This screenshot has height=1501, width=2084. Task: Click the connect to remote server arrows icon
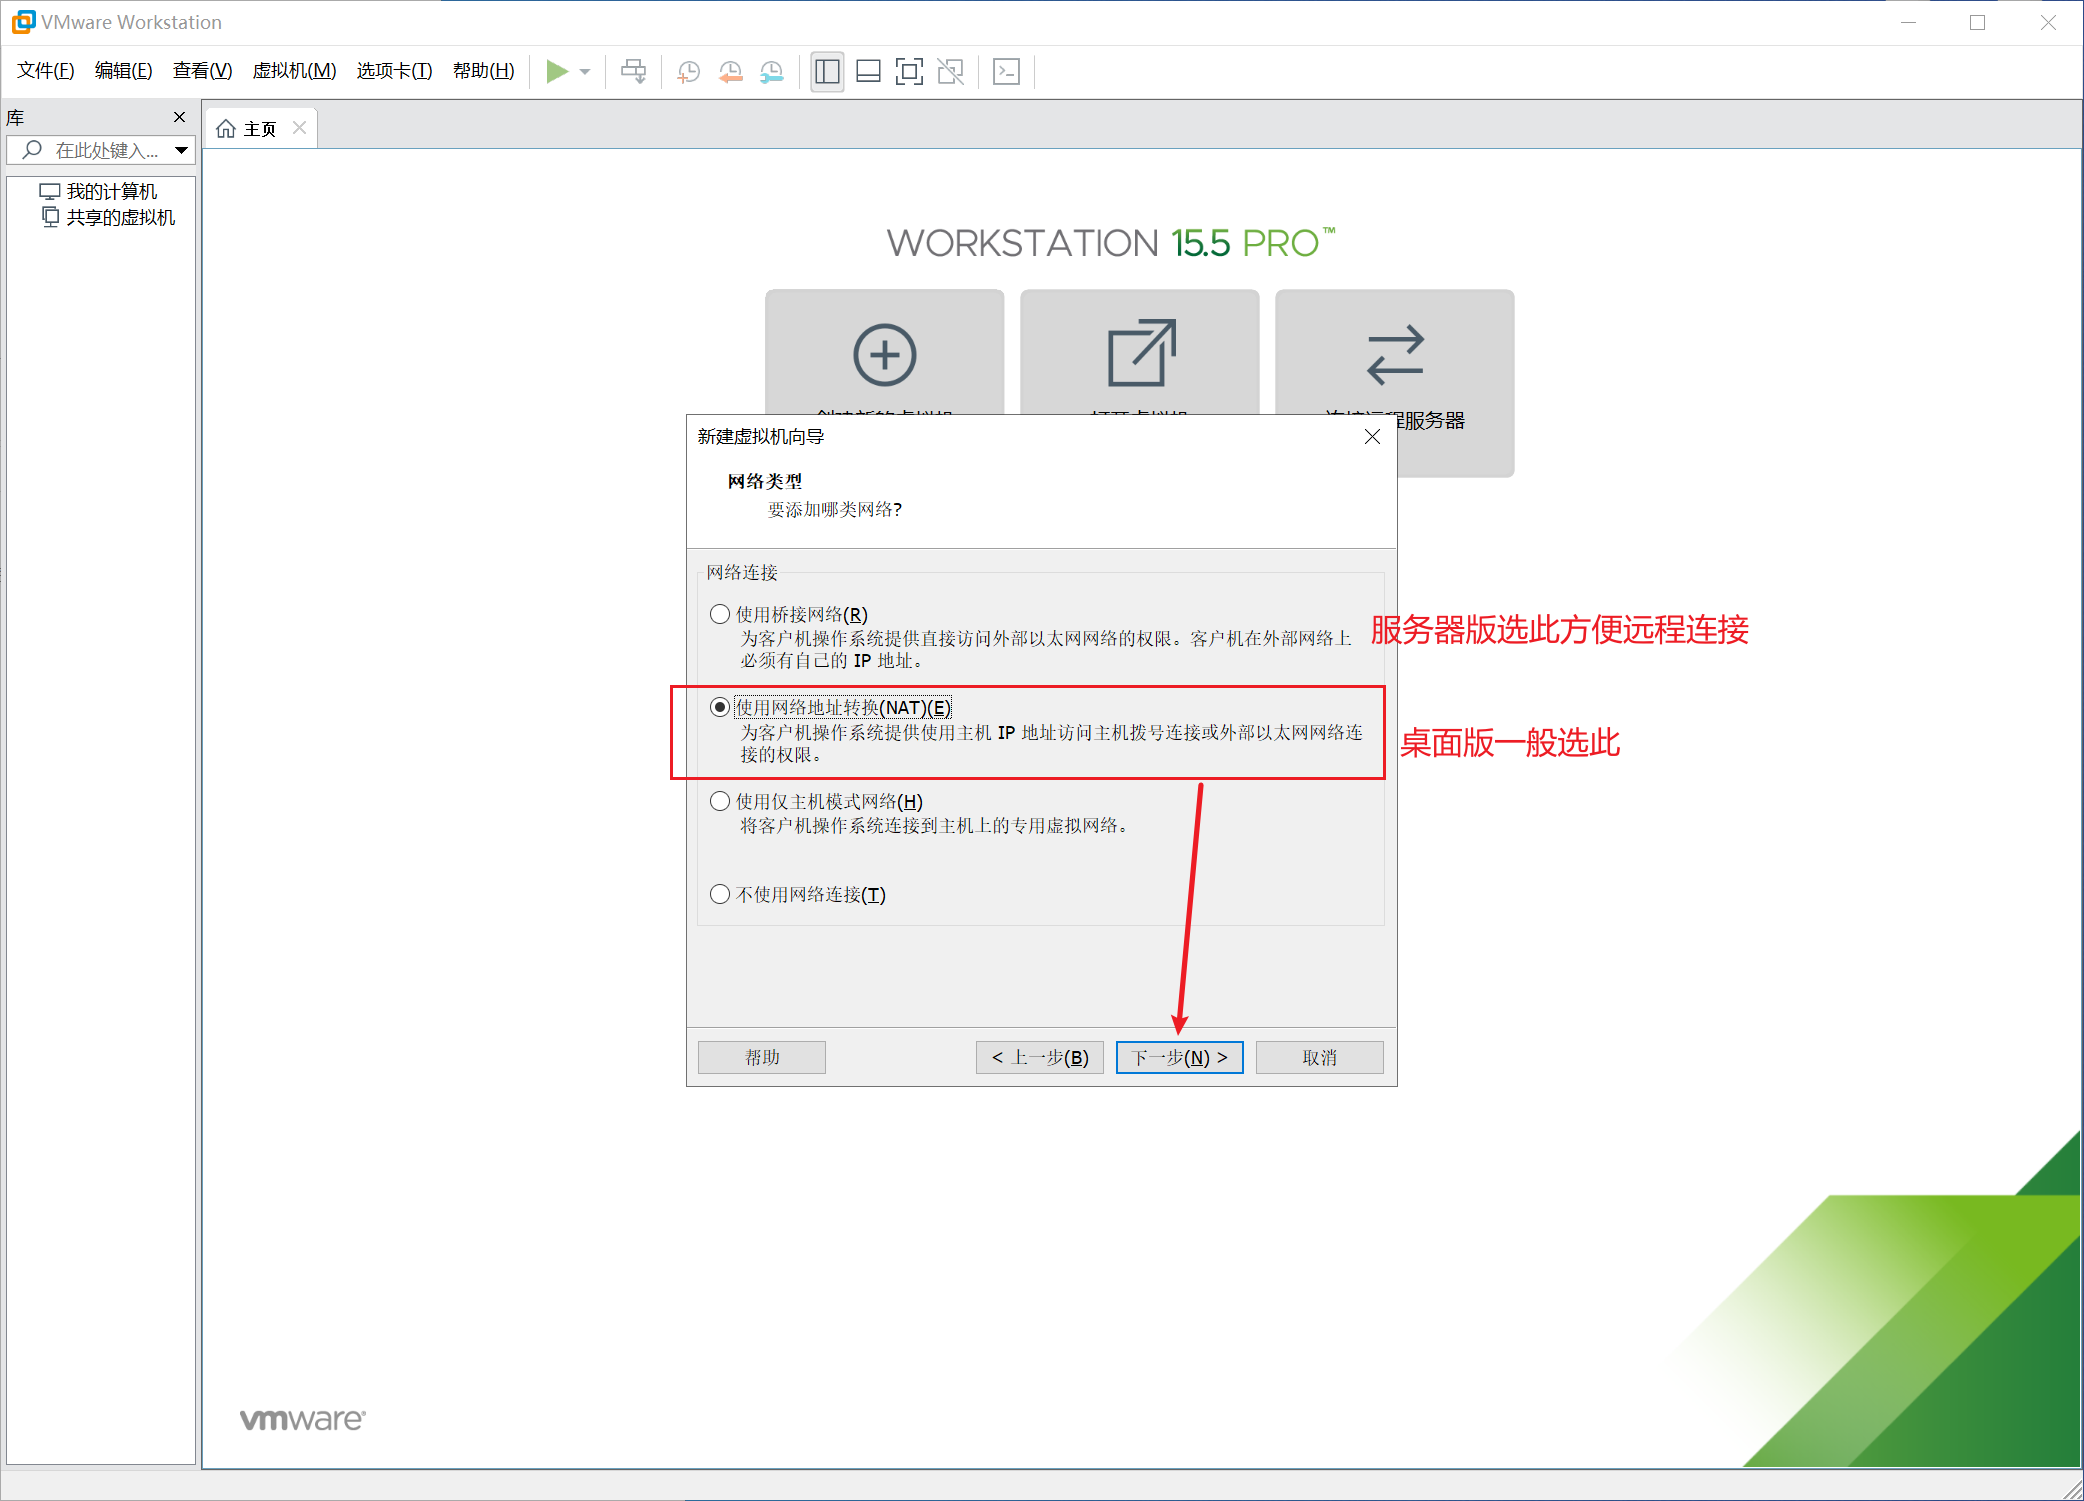[x=1395, y=355]
